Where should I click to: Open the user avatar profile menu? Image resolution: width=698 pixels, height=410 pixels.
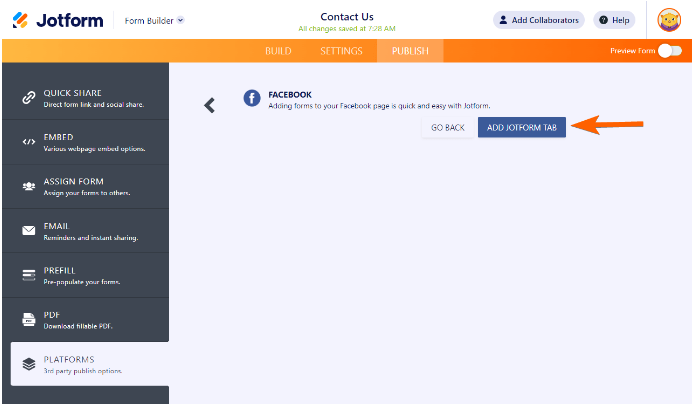tap(669, 20)
